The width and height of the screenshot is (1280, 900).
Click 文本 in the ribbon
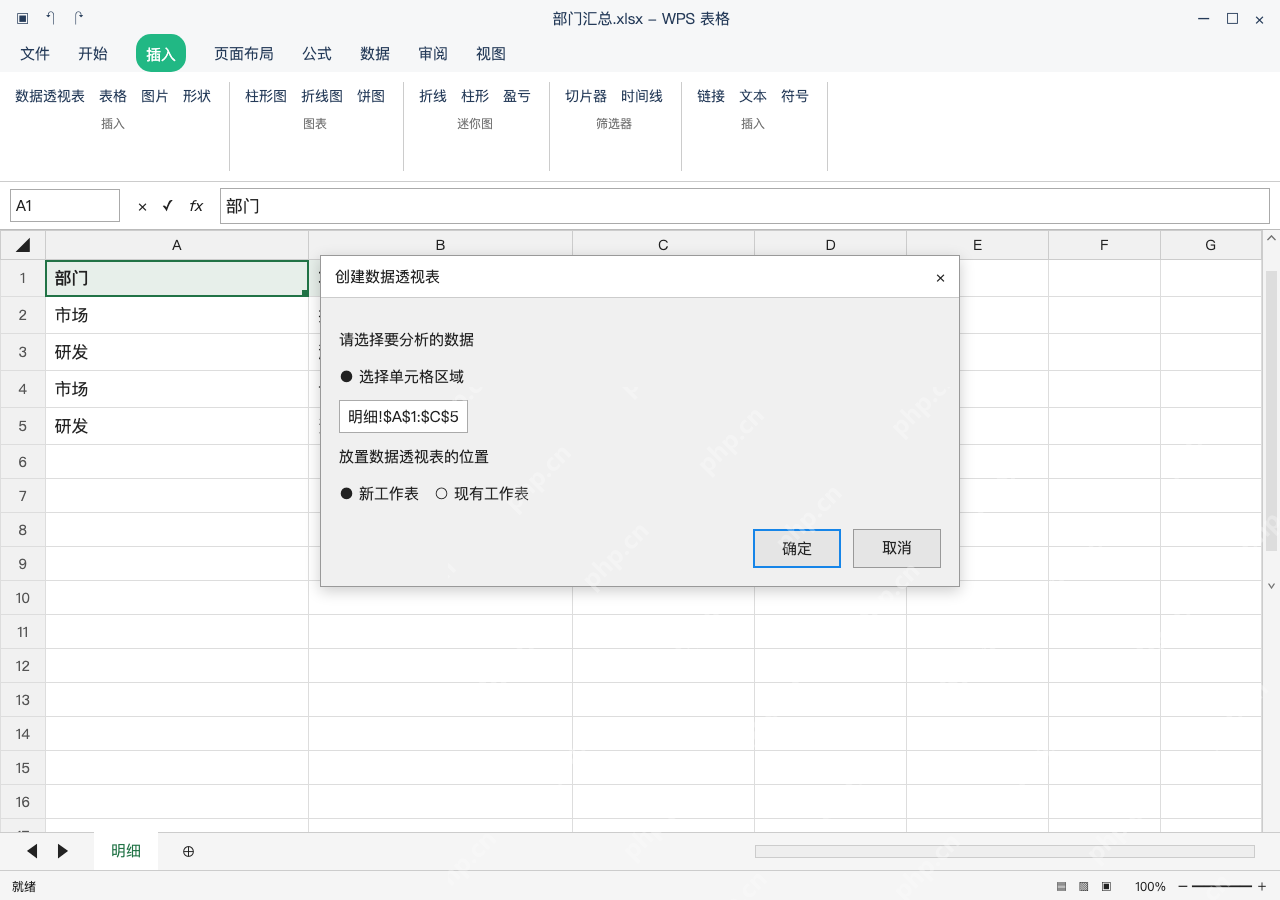click(753, 96)
